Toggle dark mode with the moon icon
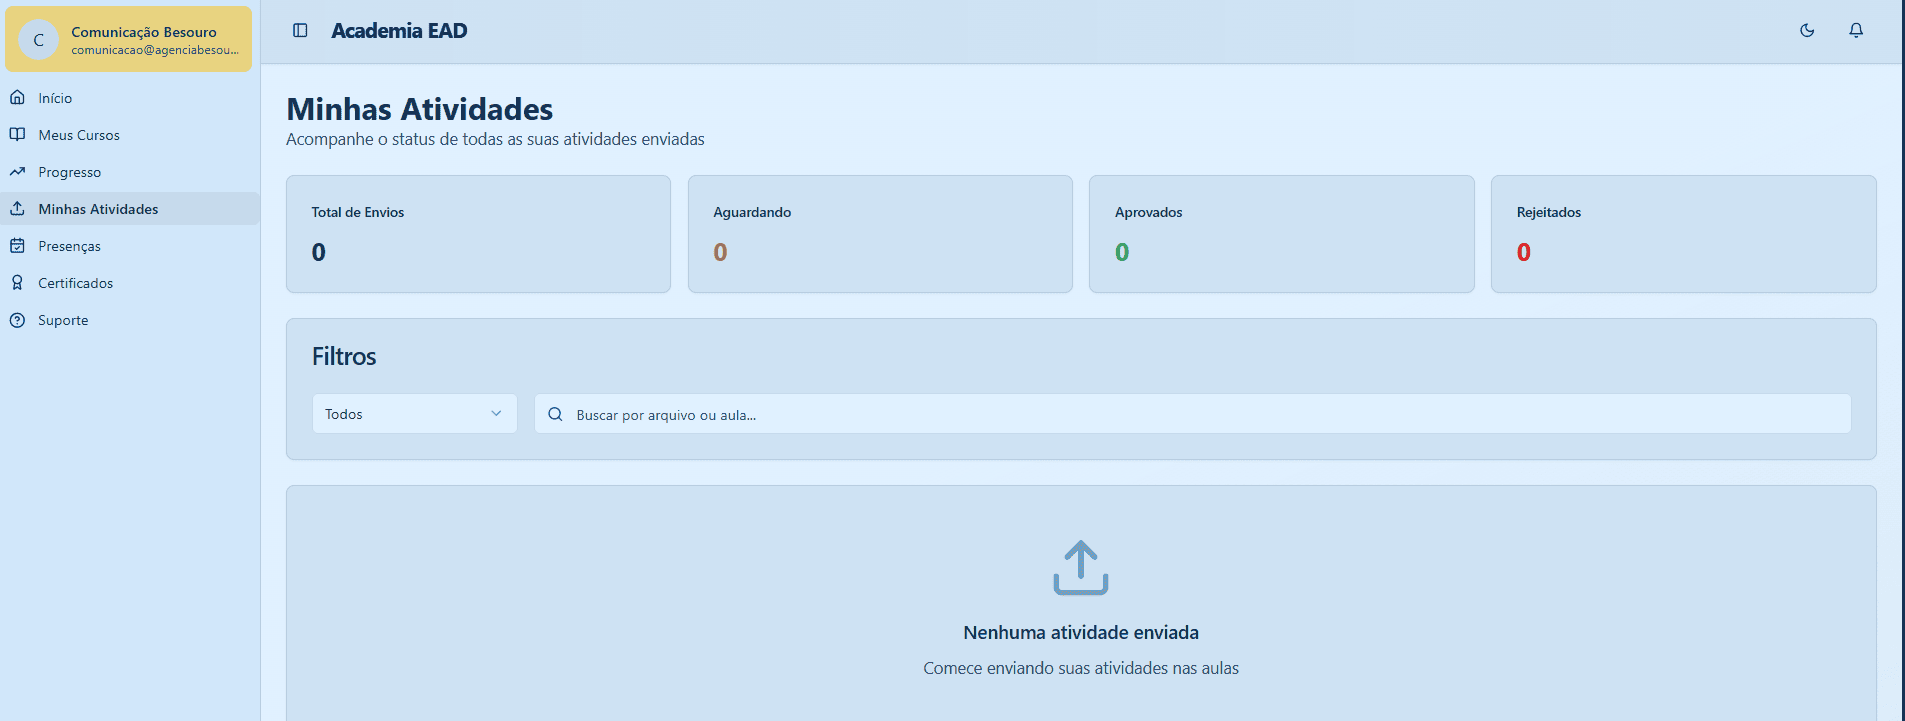This screenshot has width=1905, height=721. pyautogui.click(x=1806, y=31)
